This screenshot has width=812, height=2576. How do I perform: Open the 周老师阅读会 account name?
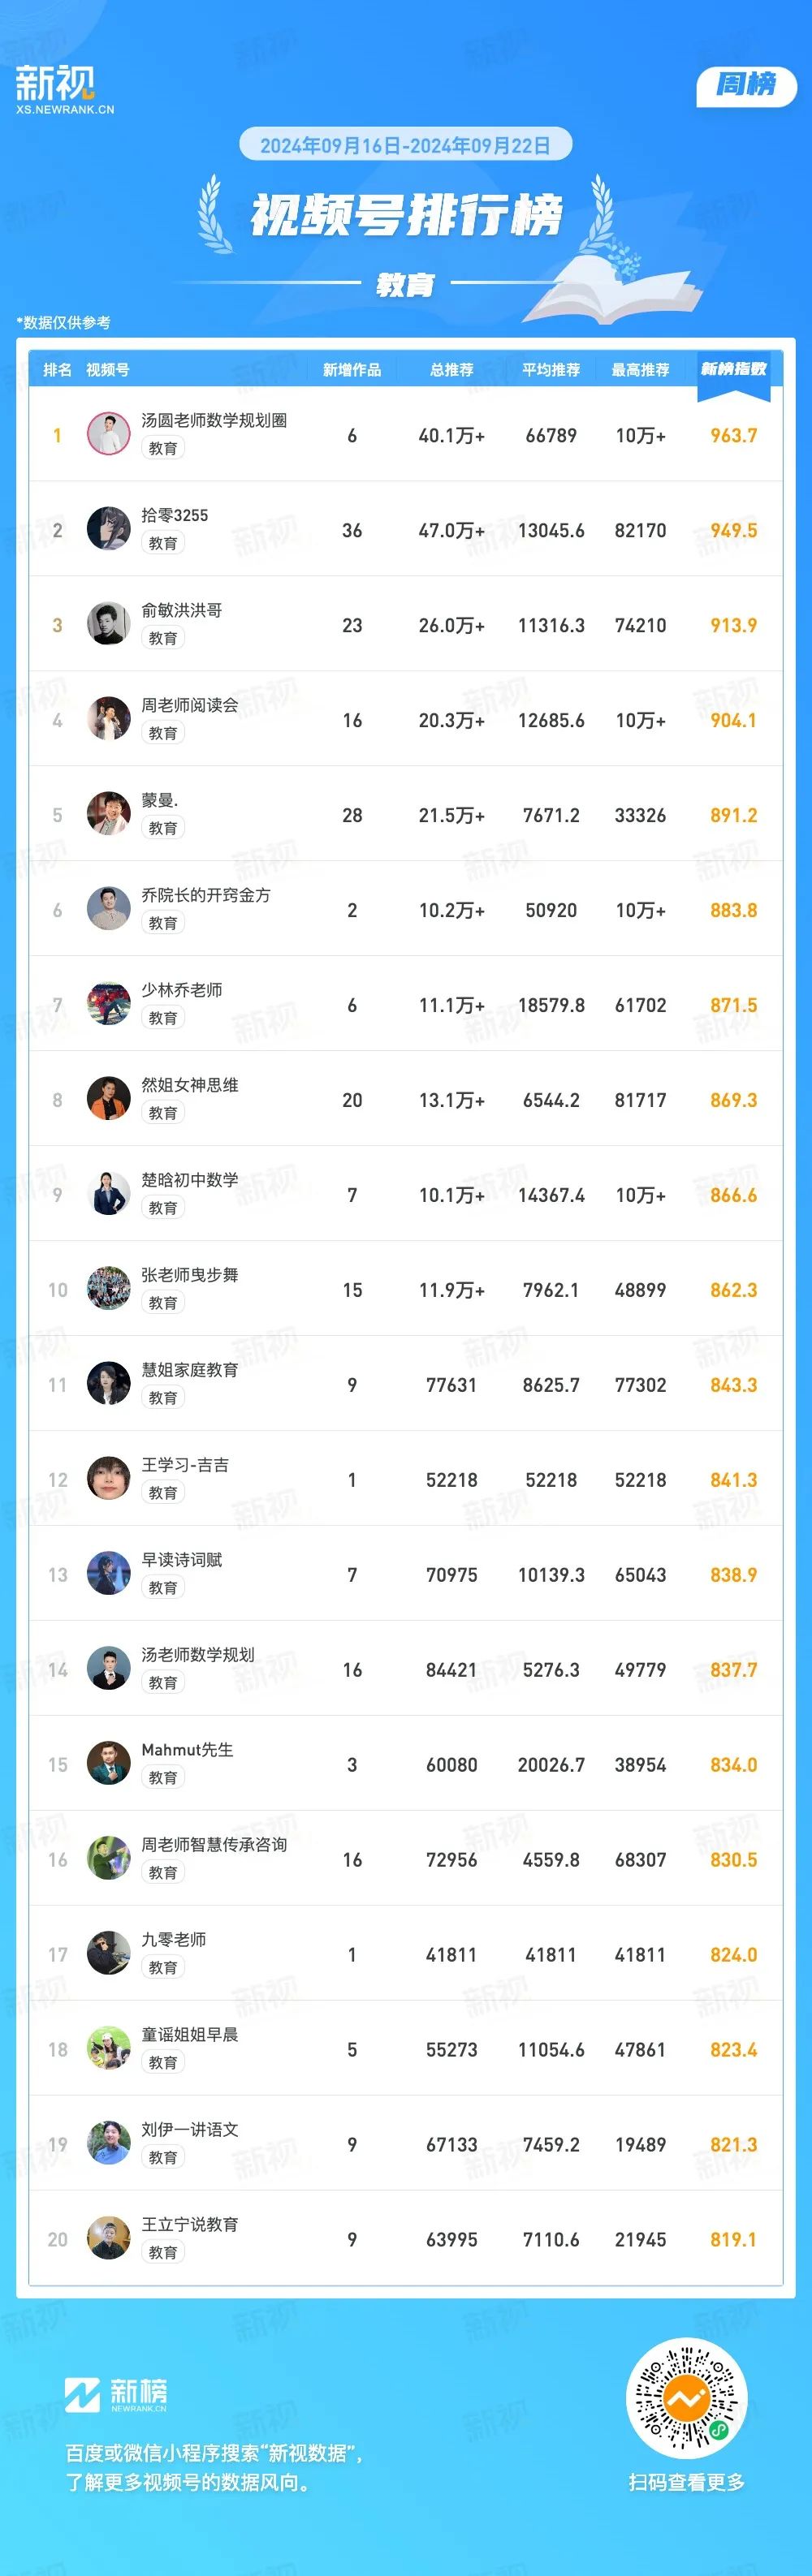pos(190,705)
